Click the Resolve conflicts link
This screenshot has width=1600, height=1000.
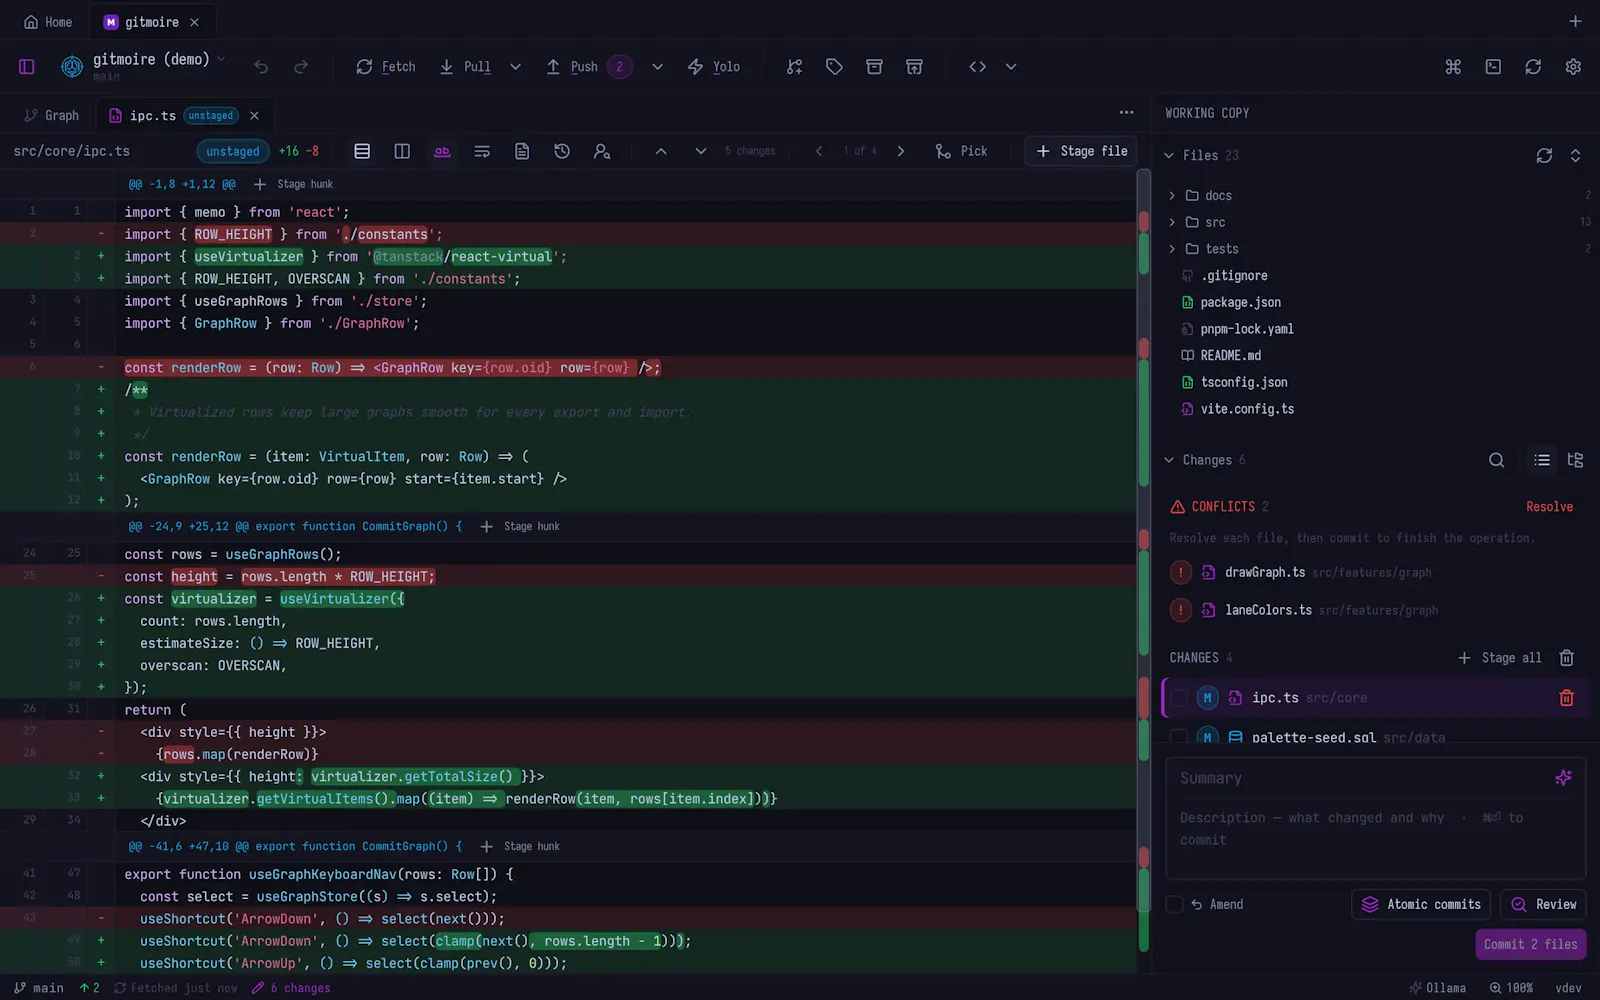pos(1549,507)
